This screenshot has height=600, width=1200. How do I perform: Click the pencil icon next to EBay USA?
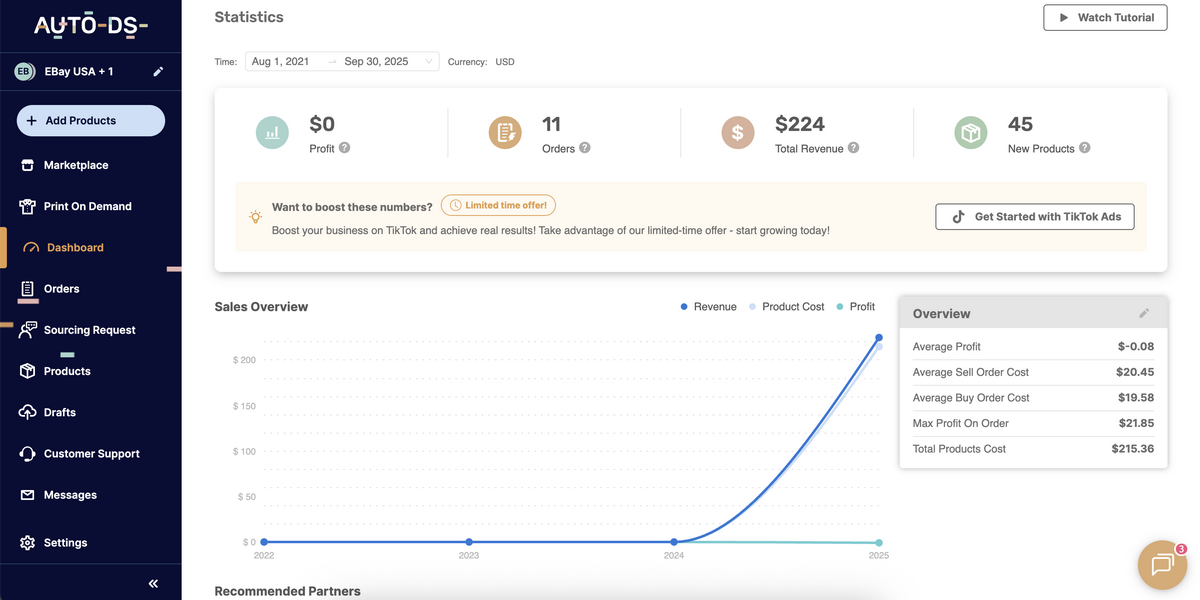coord(157,71)
